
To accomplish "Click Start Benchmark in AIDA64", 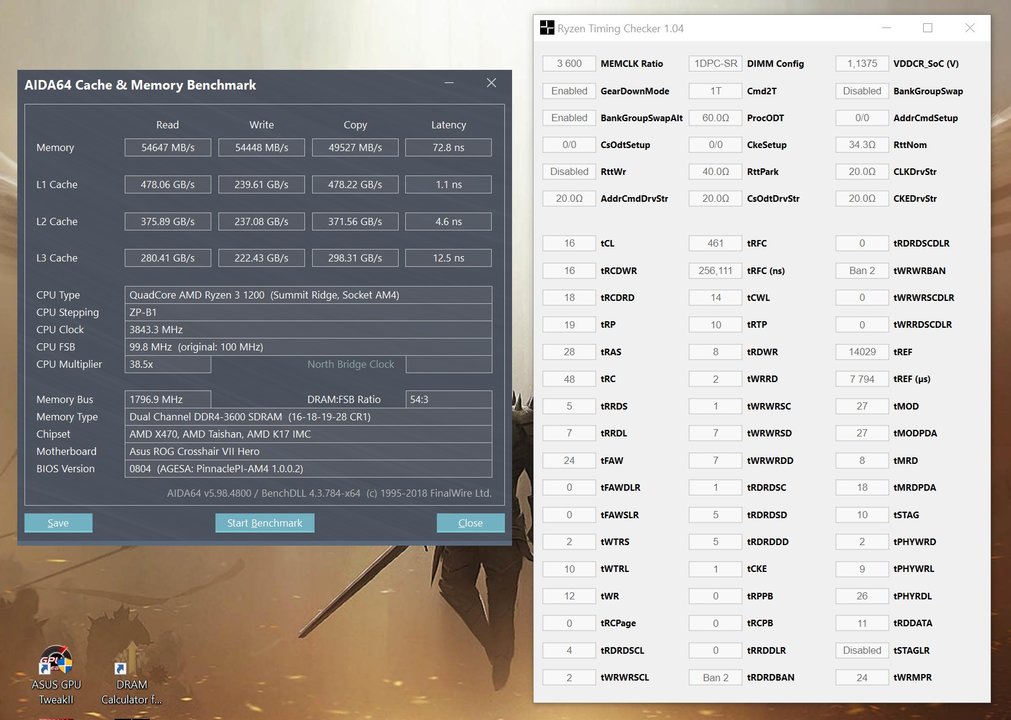I will click(264, 523).
